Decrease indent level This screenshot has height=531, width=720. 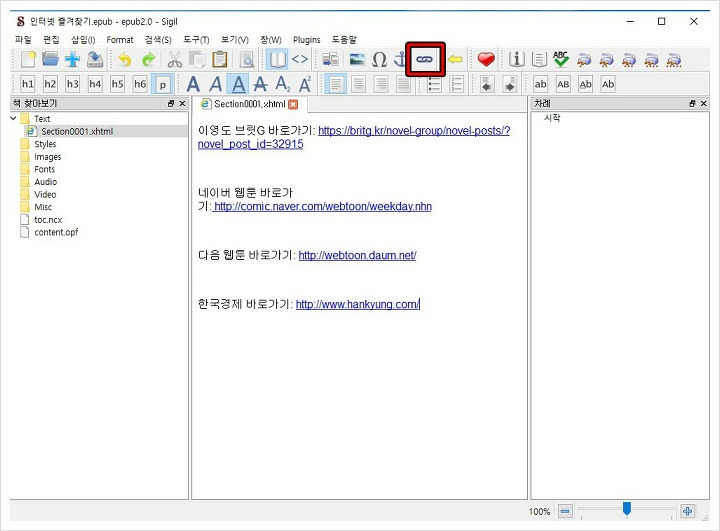487,85
